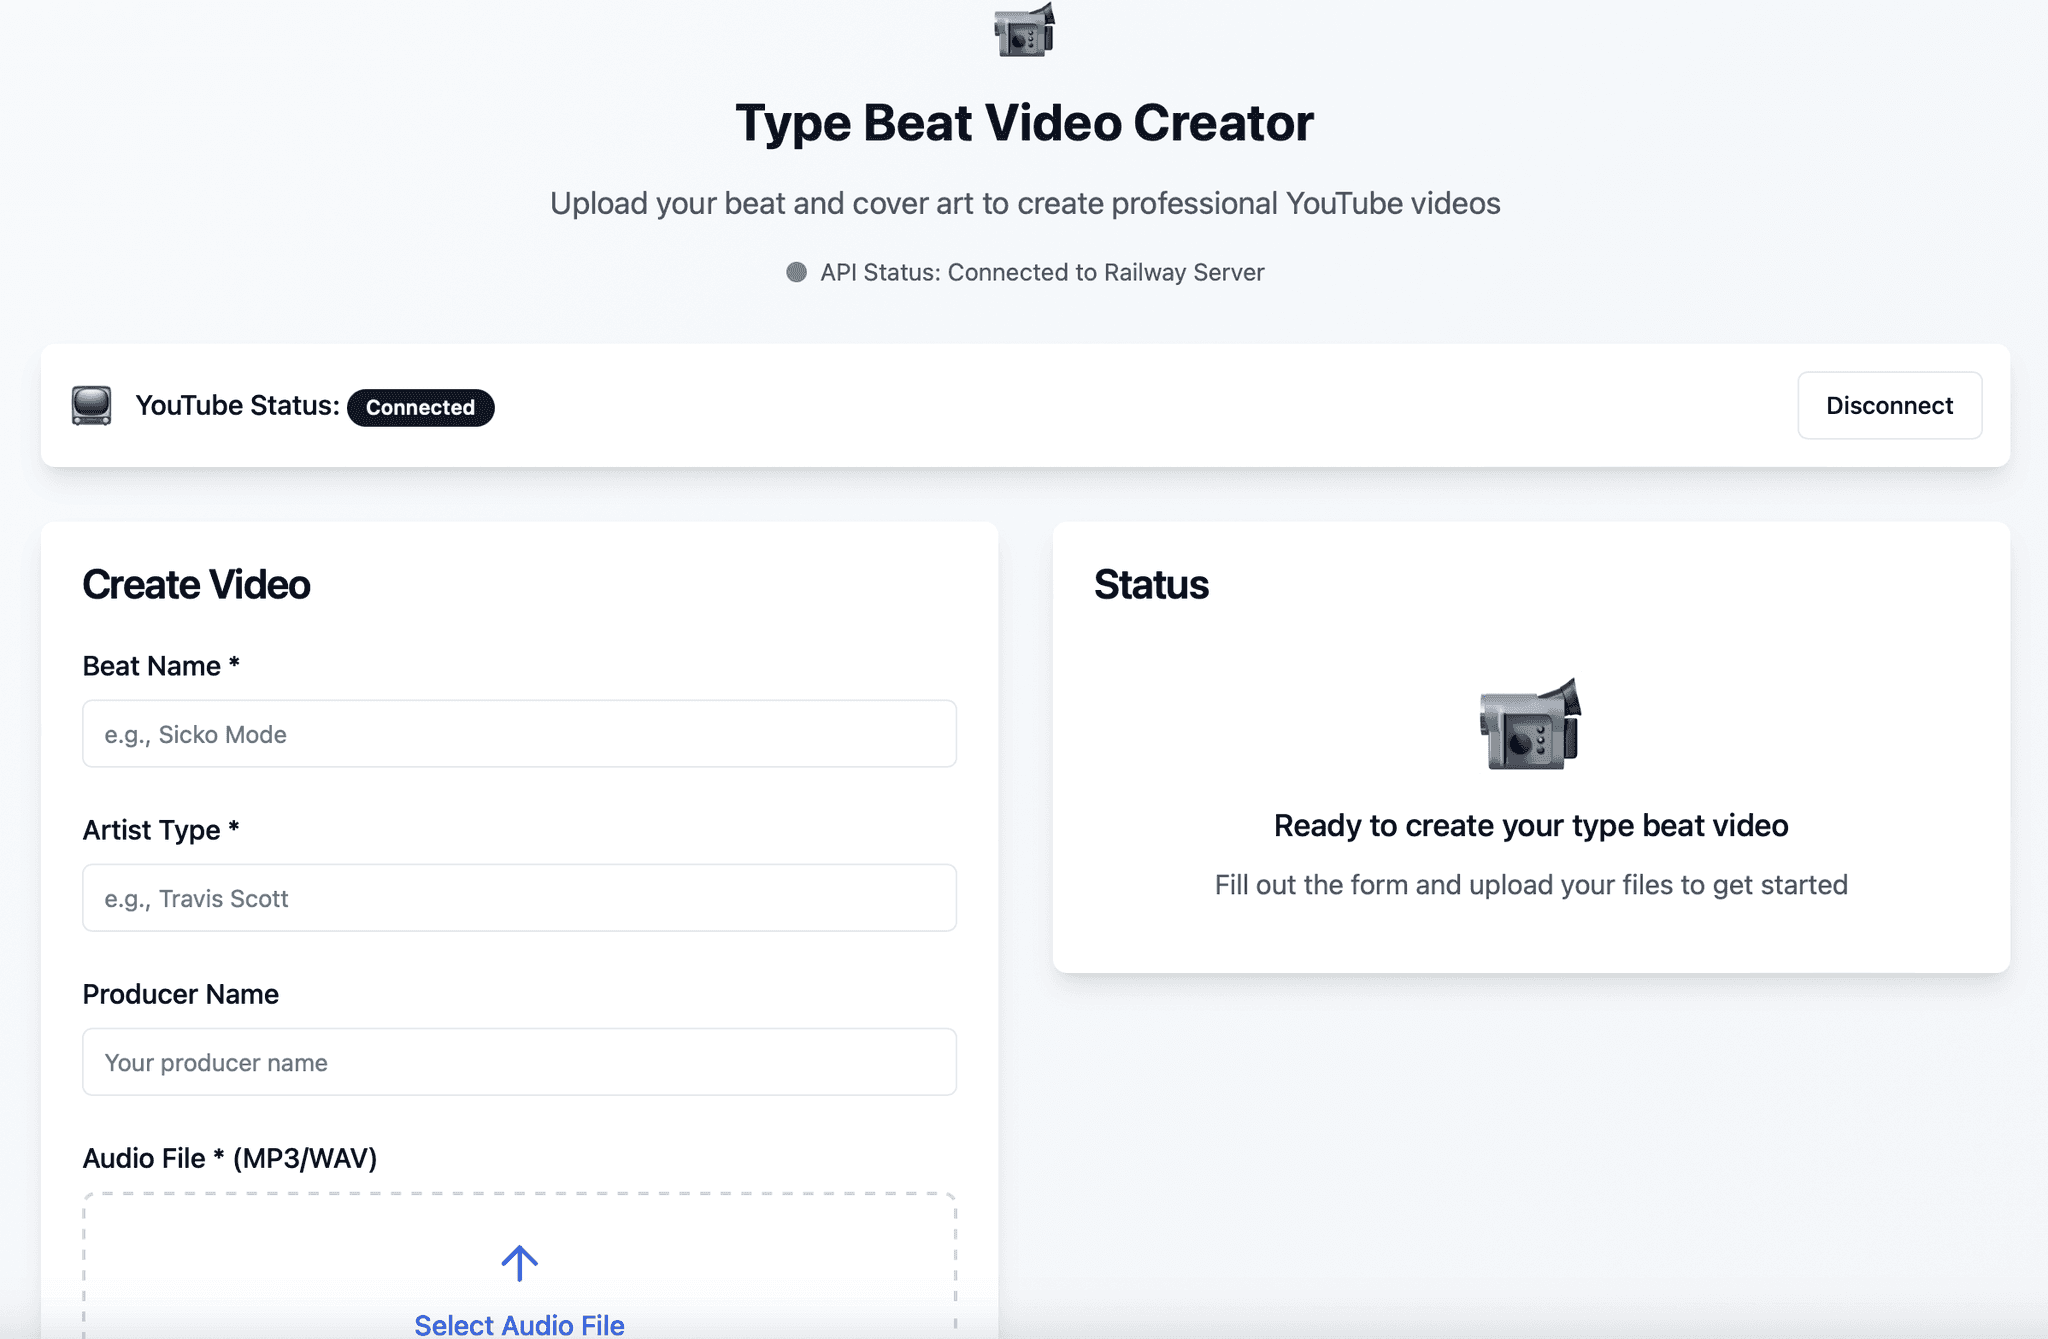Image resolution: width=2048 pixels, height=1339 pixels.
Task: Click the upload arrow icon
Action: pyautogui.click(x=519, y=1263)
